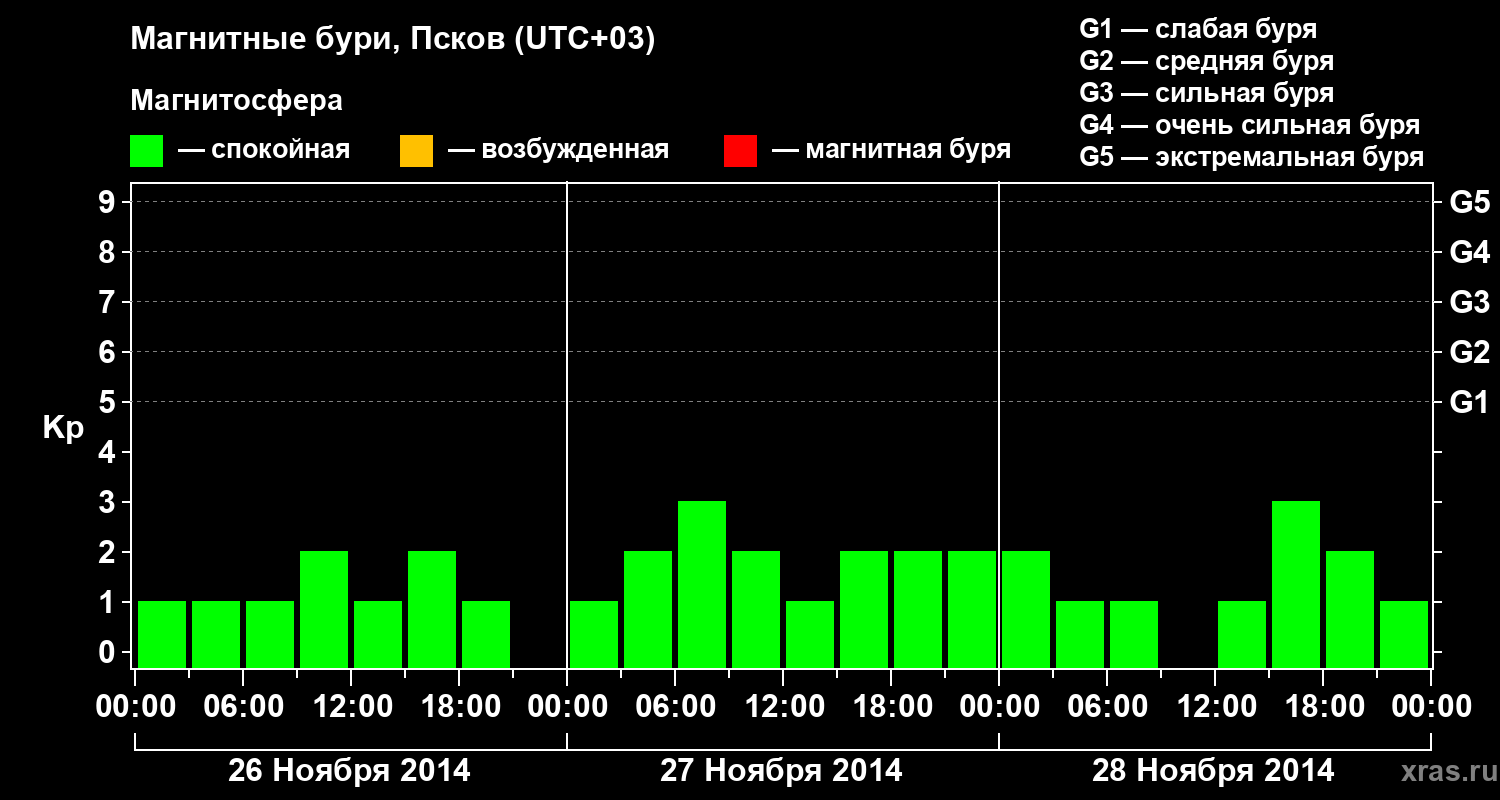Click the 12:00–15:00 Kp 1 bar on 28 November
Viewport: 1500px width, 800px height.
click(x=1242, y=634)
